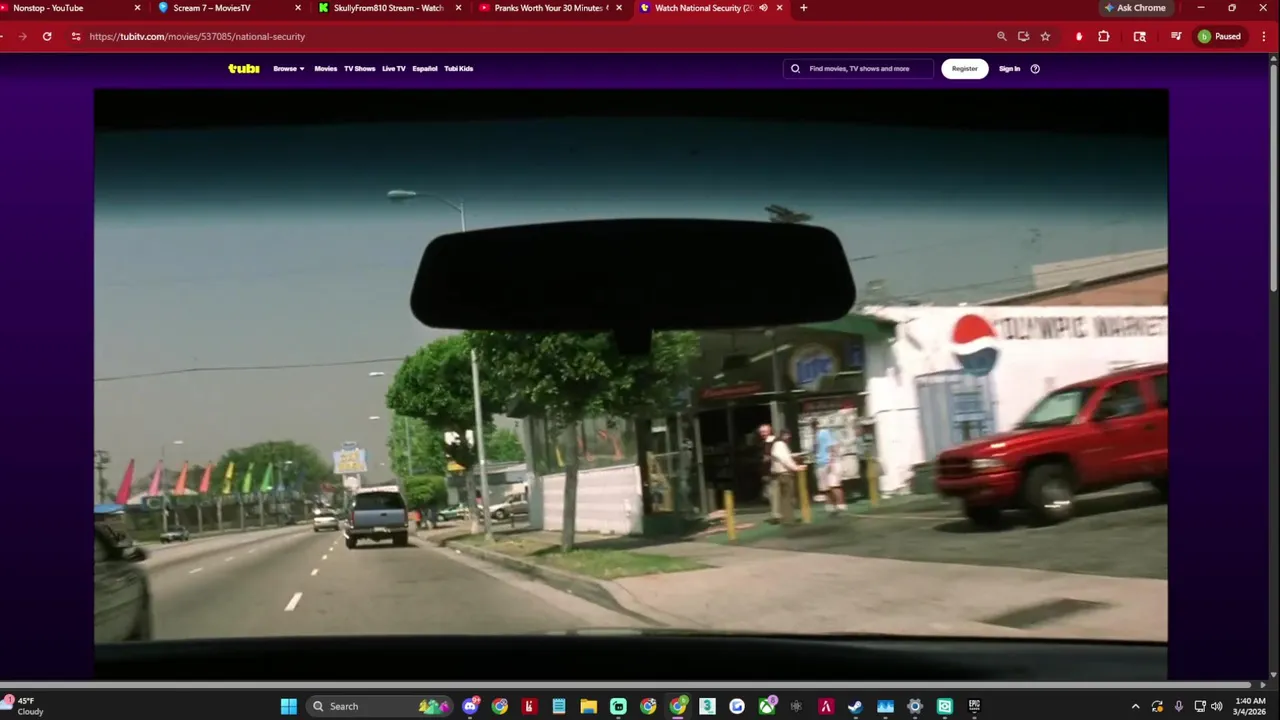Image resolution: width=1280 pixels, height=720 pixels.
Task: Click the microphone icon in system tray
Action: coord(1179,706)
